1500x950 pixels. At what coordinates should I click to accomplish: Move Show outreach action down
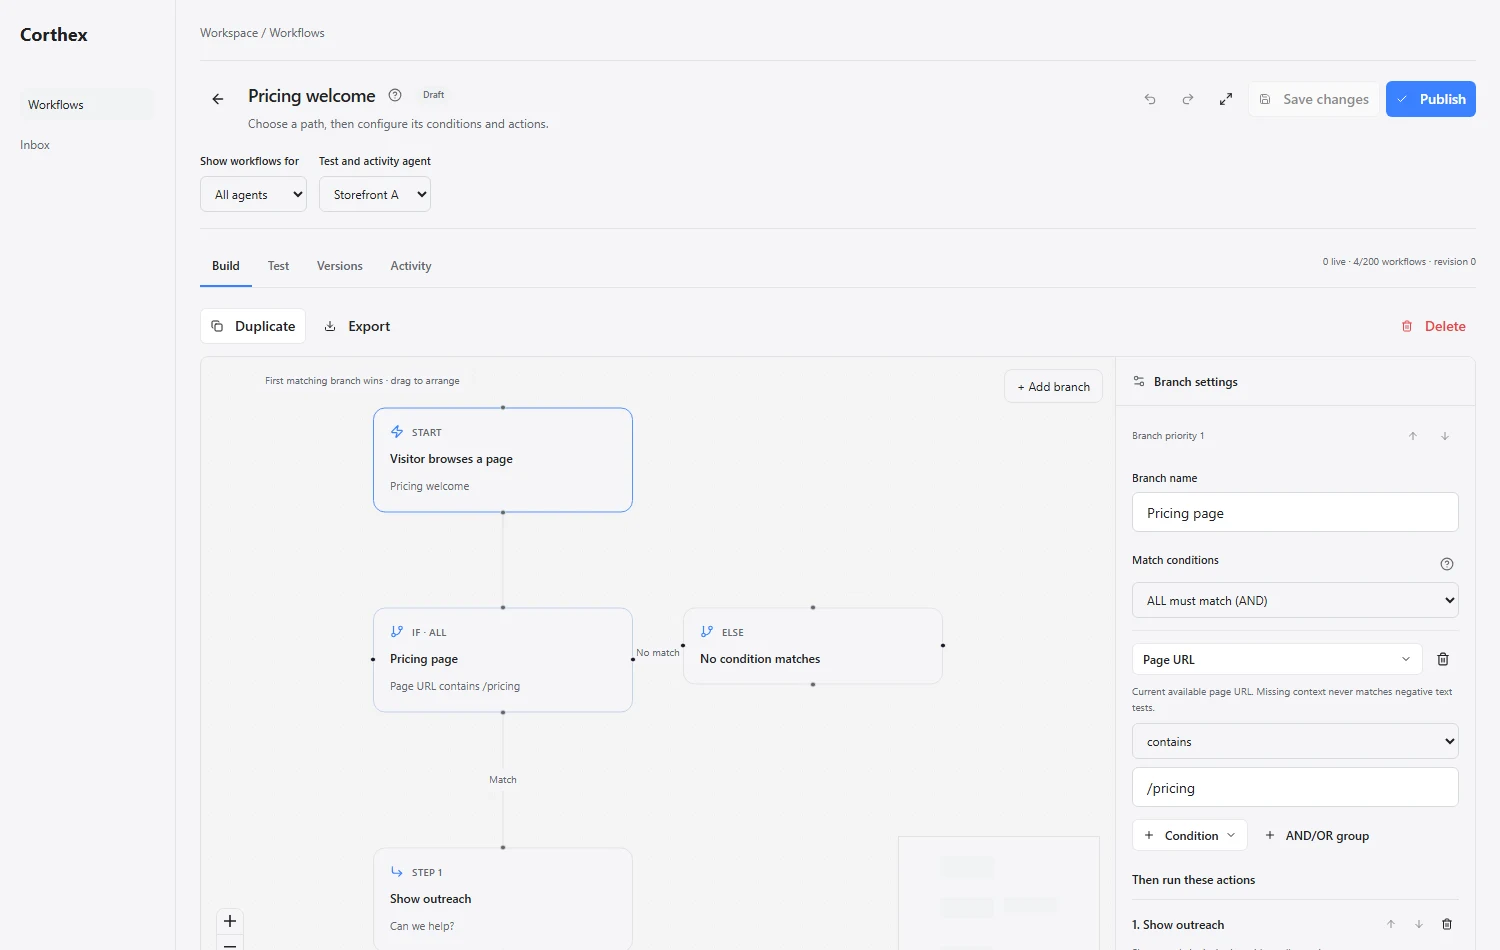click(1419, 924)
